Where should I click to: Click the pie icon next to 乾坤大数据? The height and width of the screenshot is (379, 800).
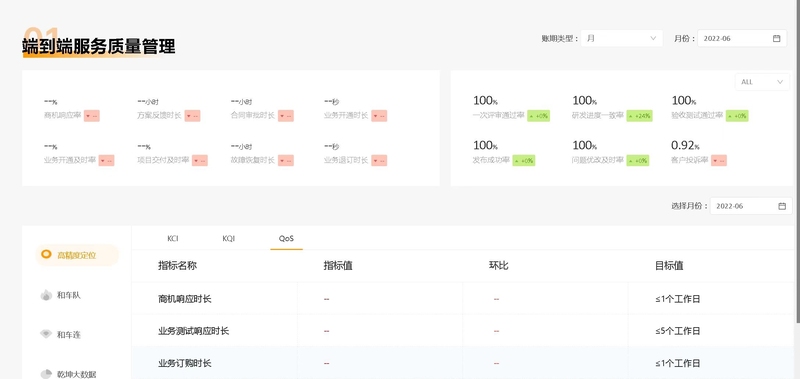point(46,374)
